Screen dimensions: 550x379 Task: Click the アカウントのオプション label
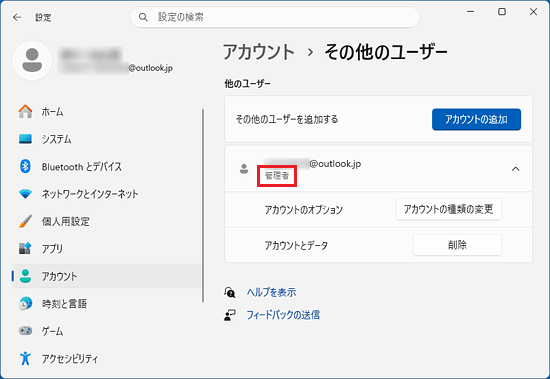coord(303,210)
